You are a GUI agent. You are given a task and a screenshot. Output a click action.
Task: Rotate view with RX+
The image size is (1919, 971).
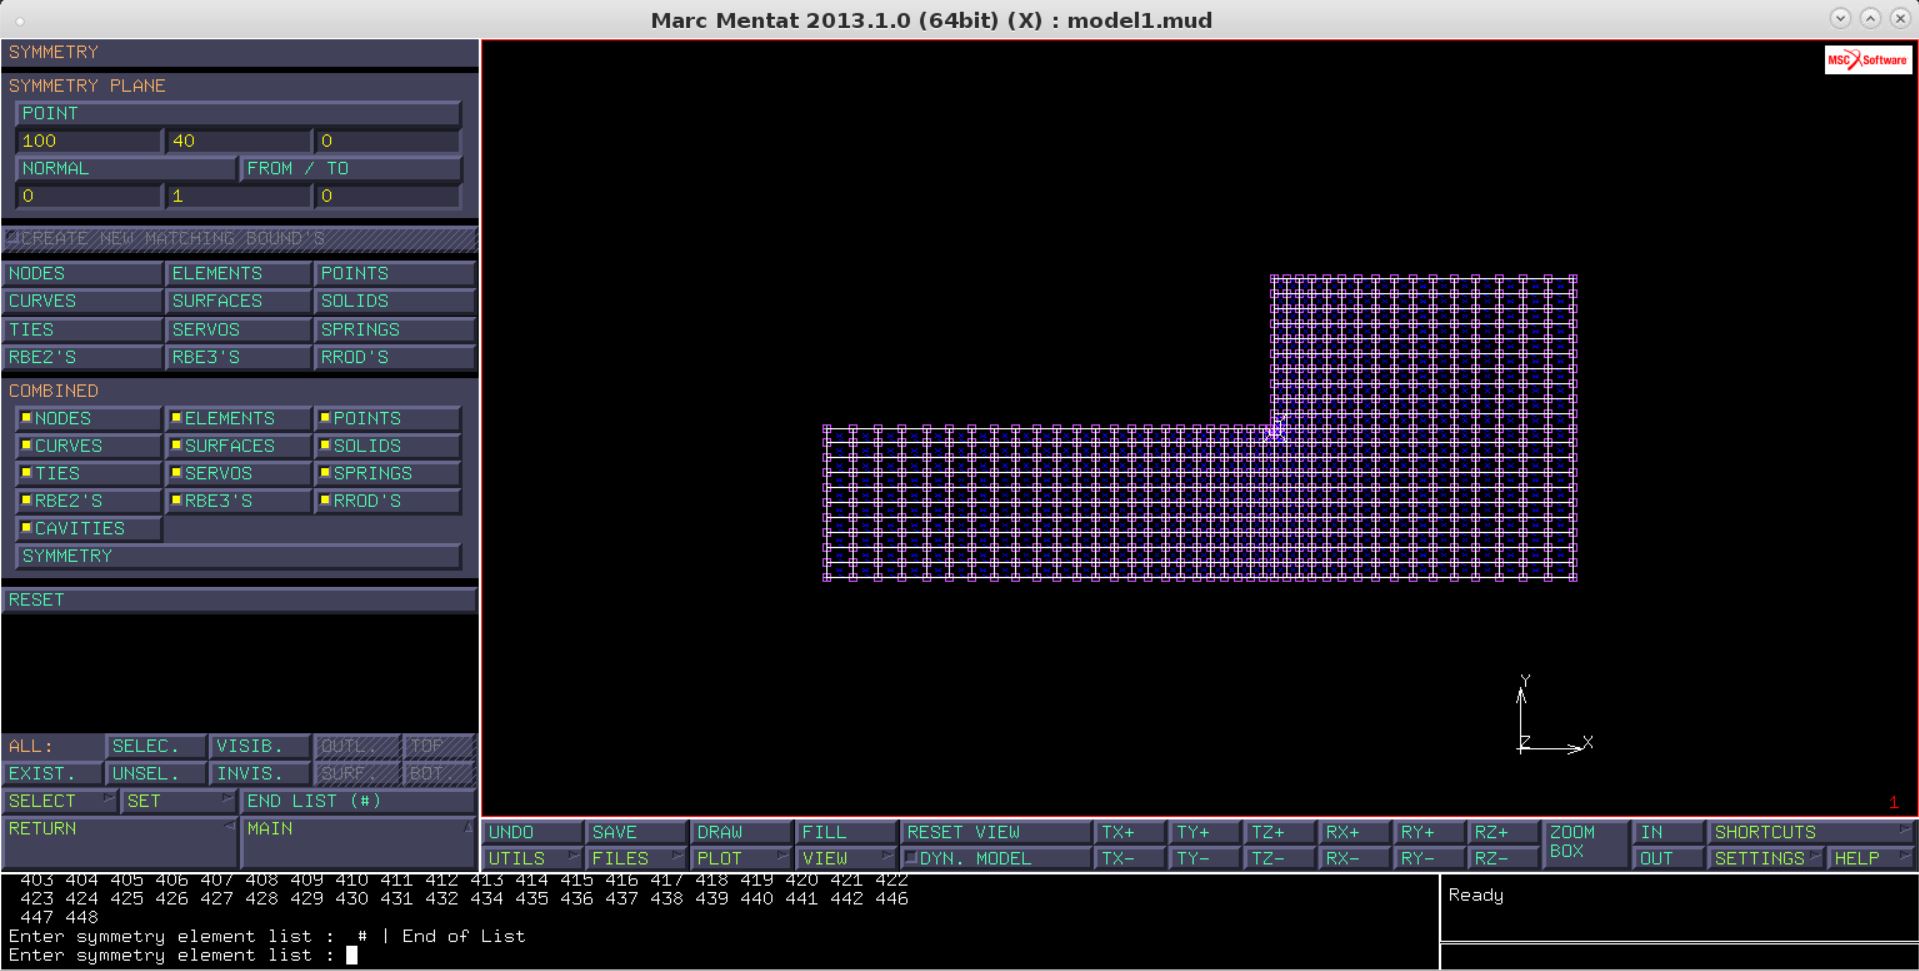[1355, 832]
